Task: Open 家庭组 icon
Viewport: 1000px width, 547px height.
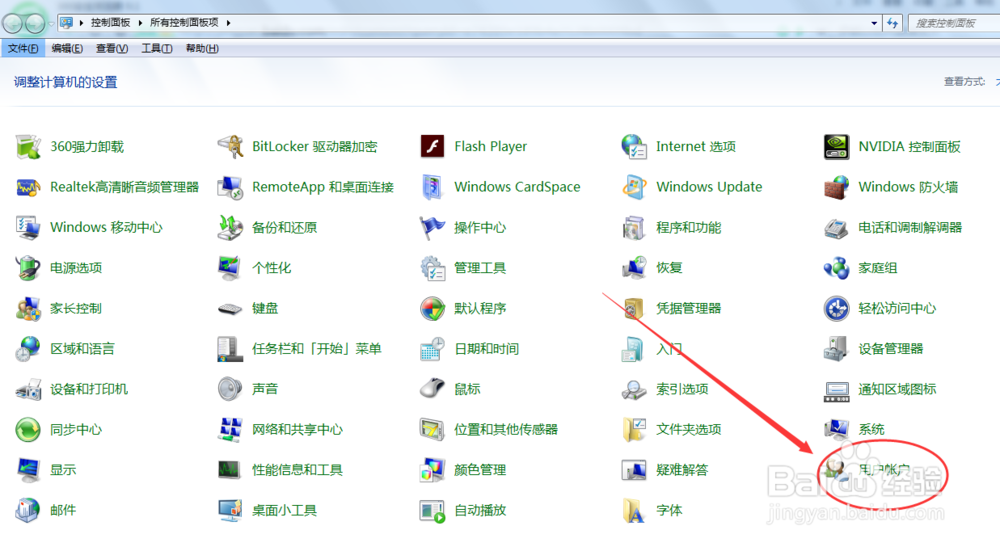Action: pos(836,268)
